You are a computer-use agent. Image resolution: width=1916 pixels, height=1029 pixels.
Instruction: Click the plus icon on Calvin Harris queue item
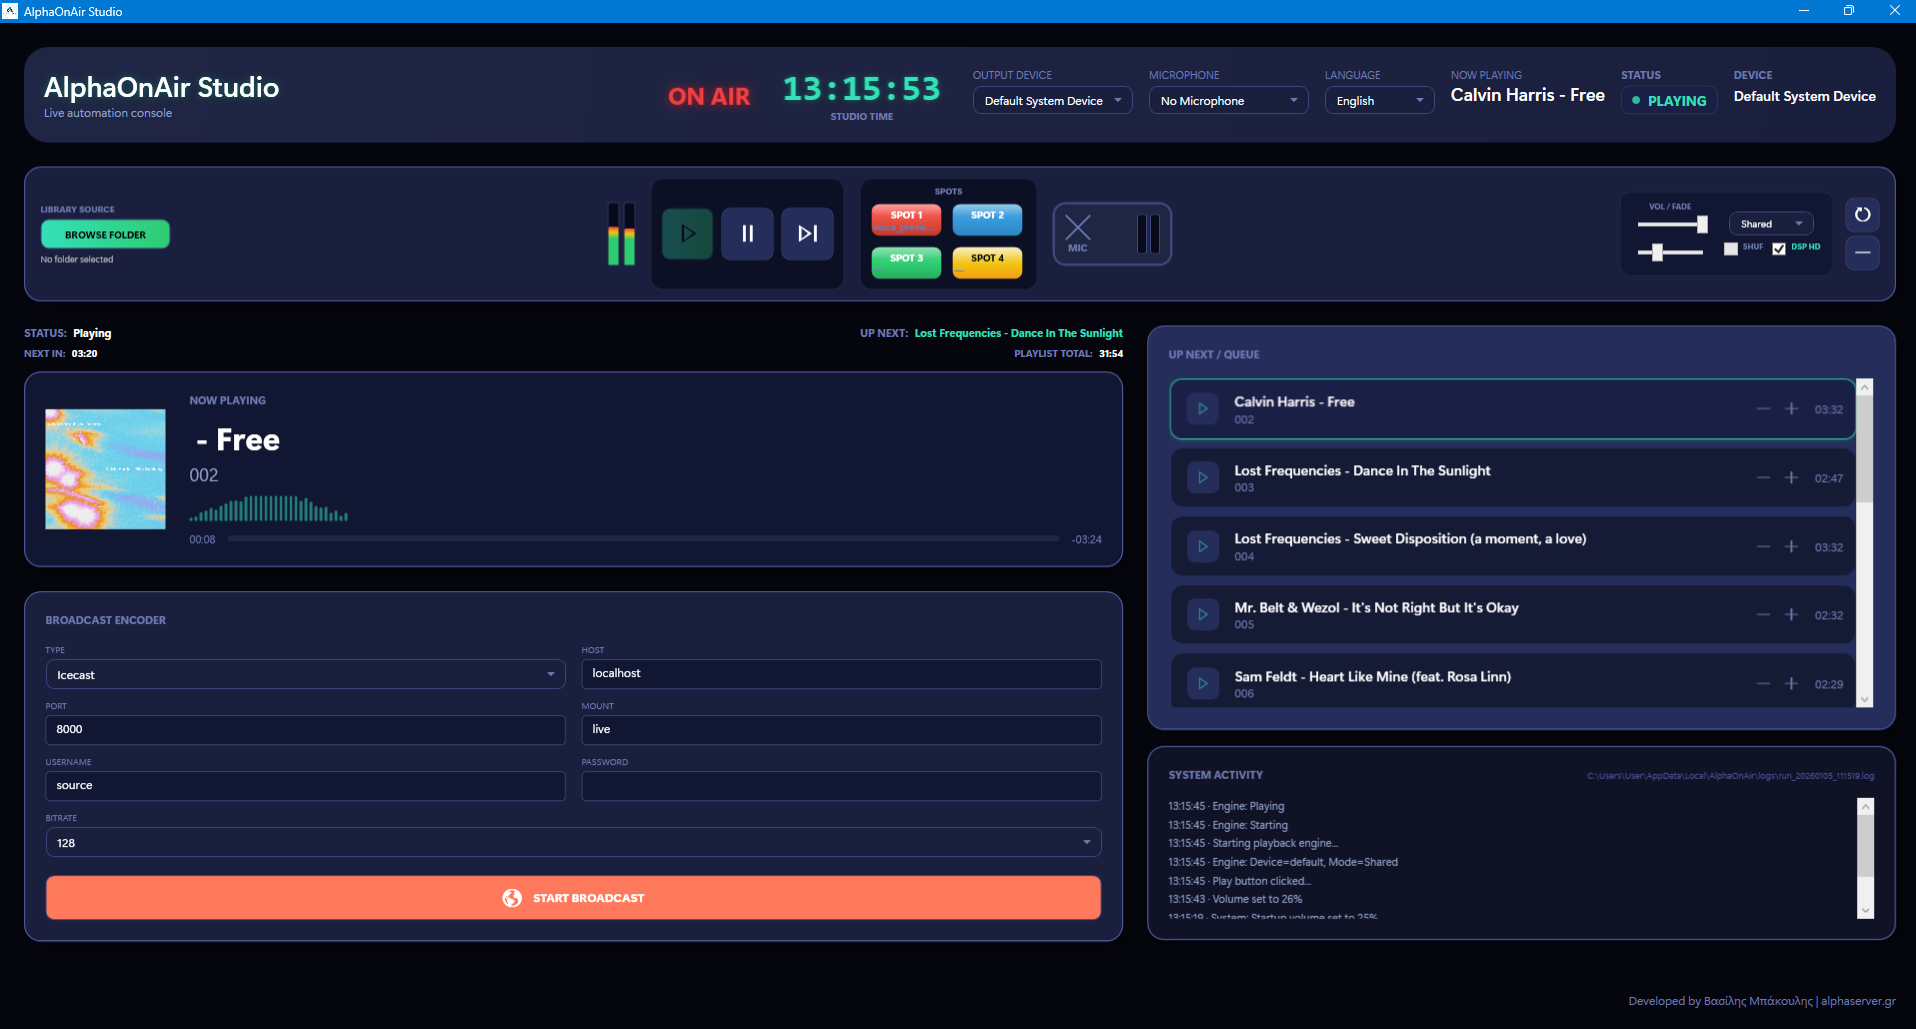1791,408
